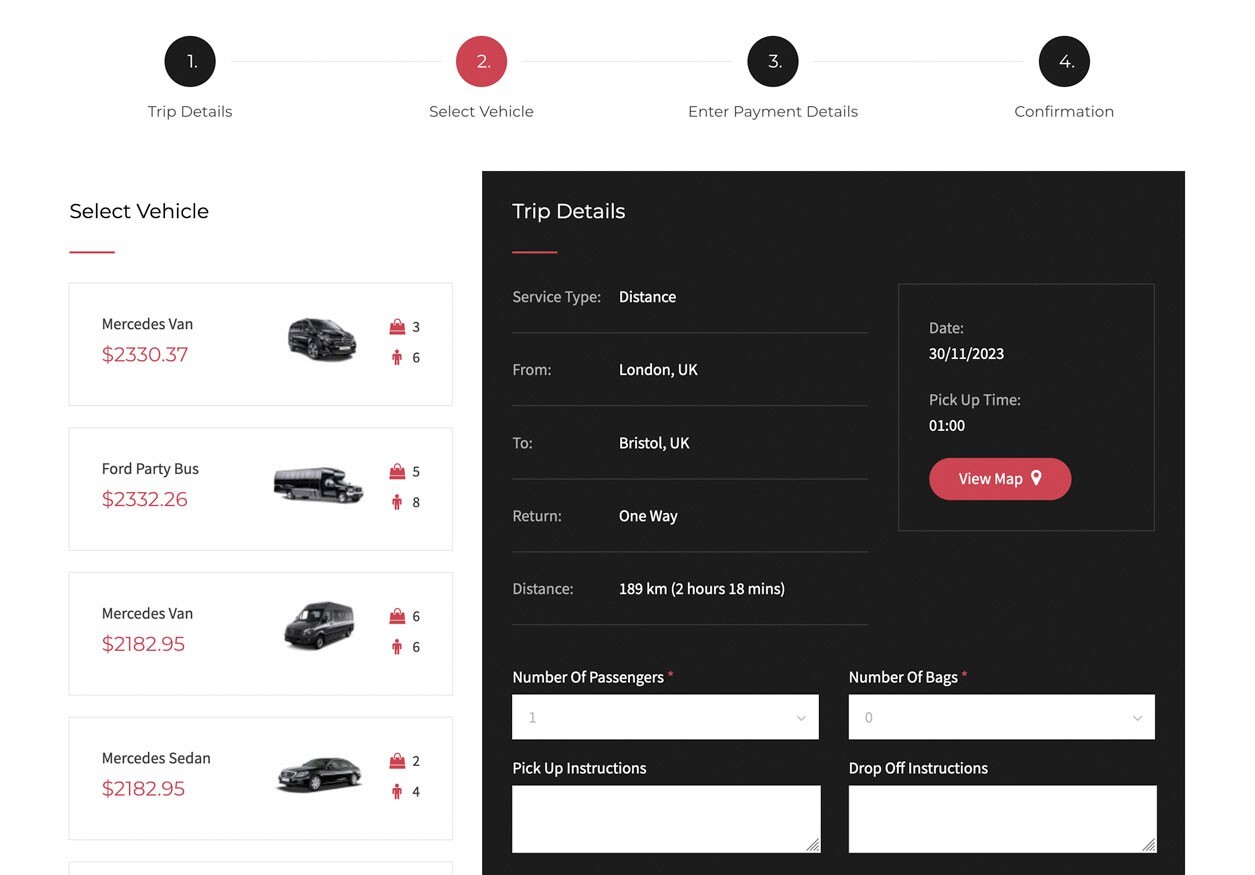Click the chevron arrow in Number Of Bags field

point(1137,718)
